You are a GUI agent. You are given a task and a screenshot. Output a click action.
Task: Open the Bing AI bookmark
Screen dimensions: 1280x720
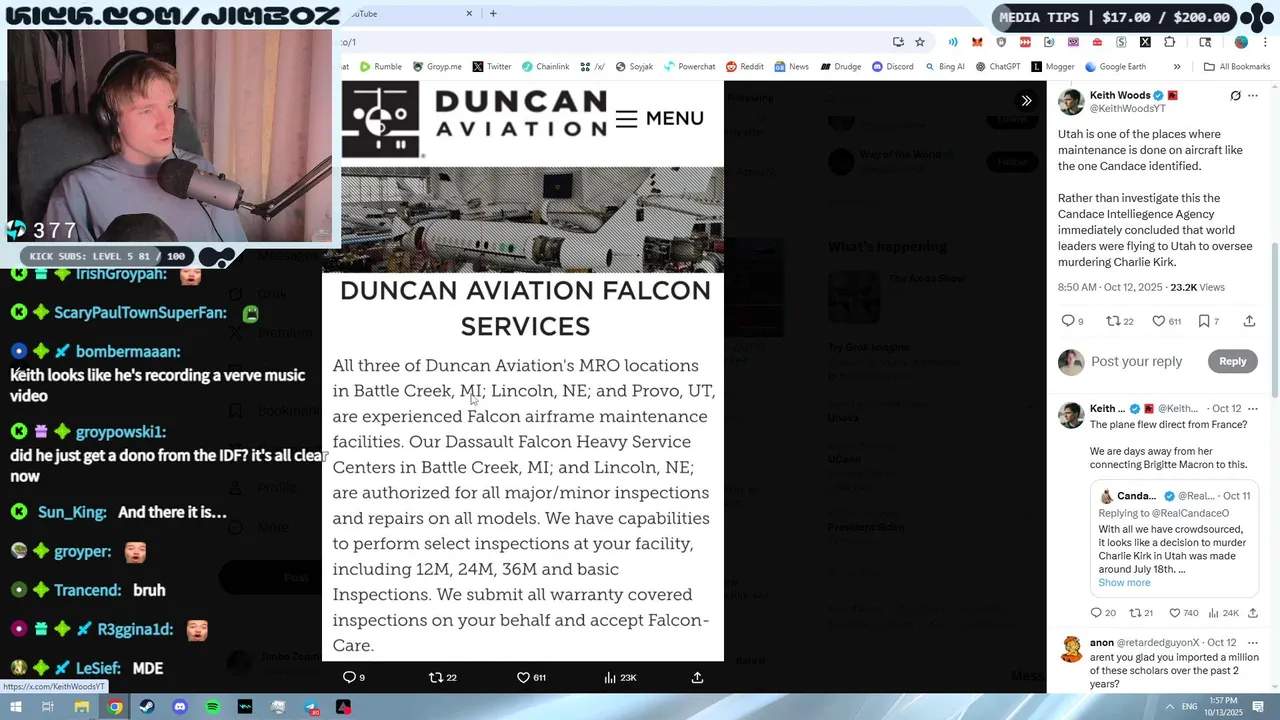pos(944,67)
